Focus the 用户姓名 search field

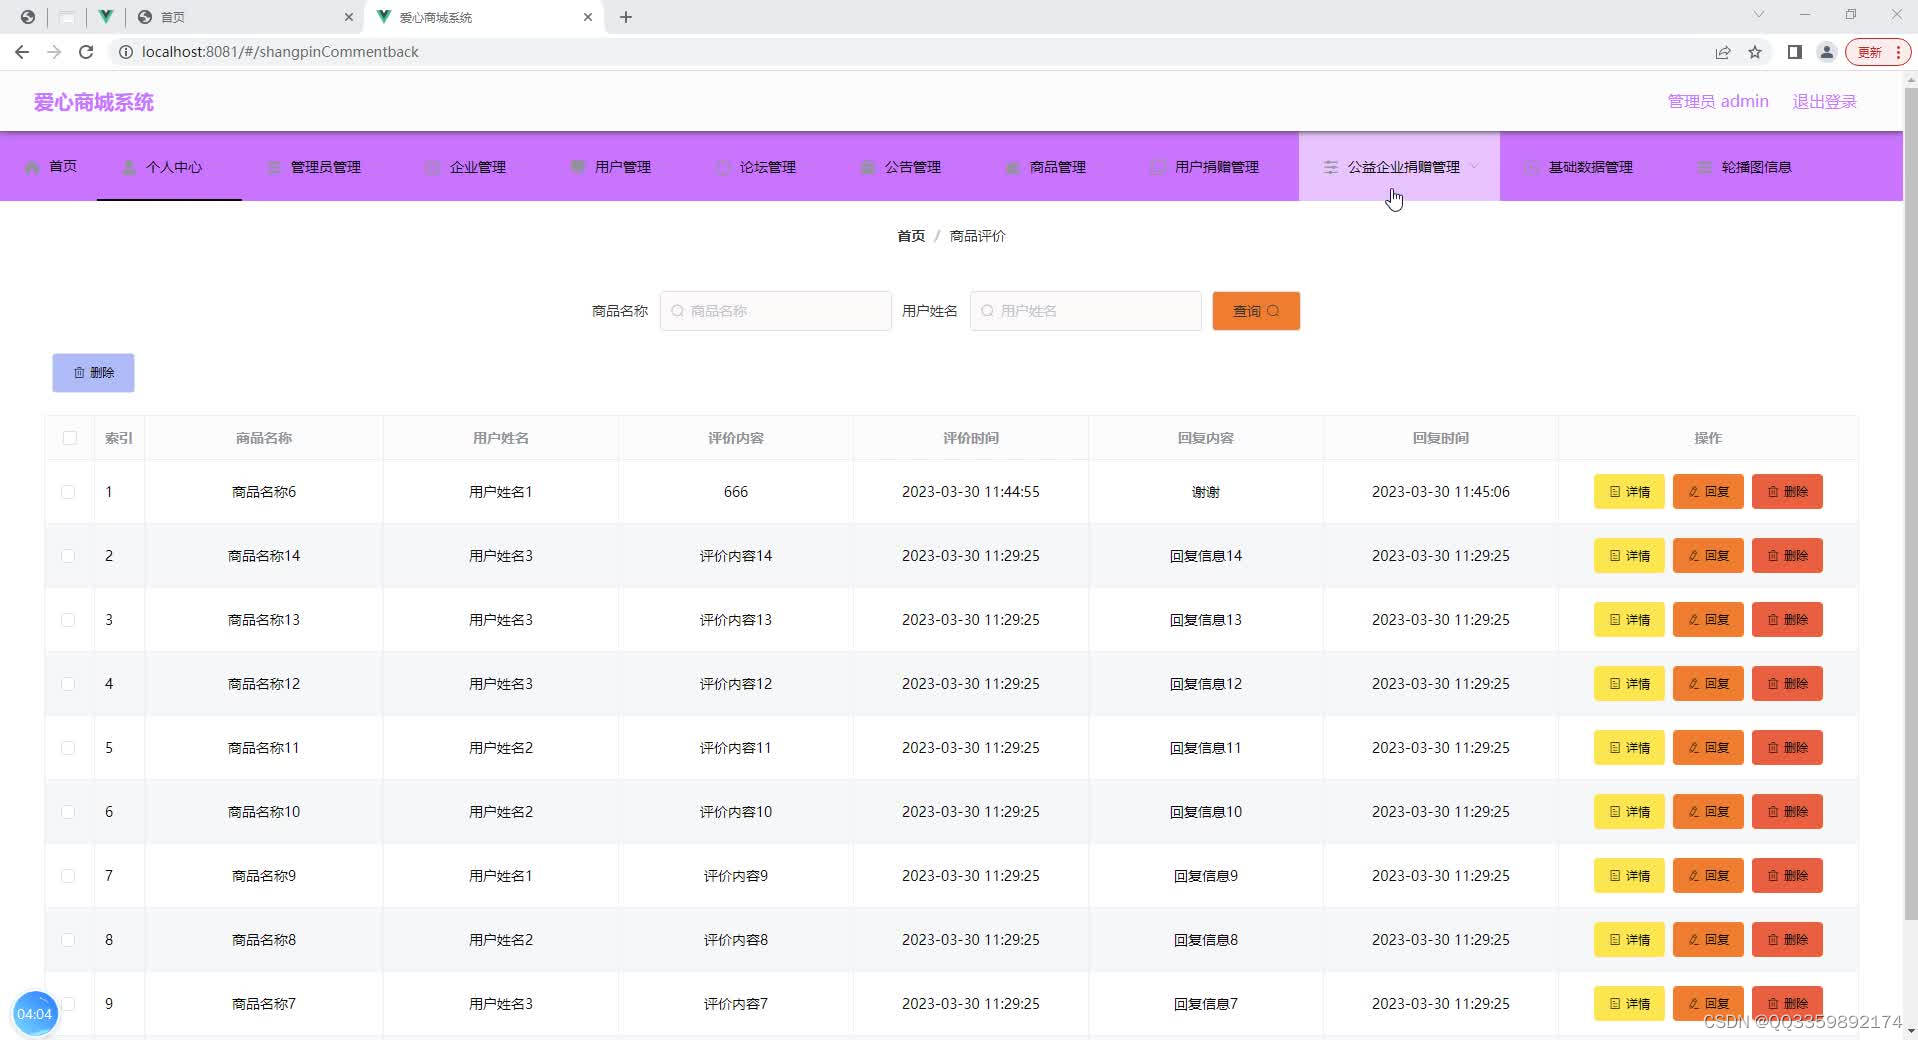pos(1085,311)
